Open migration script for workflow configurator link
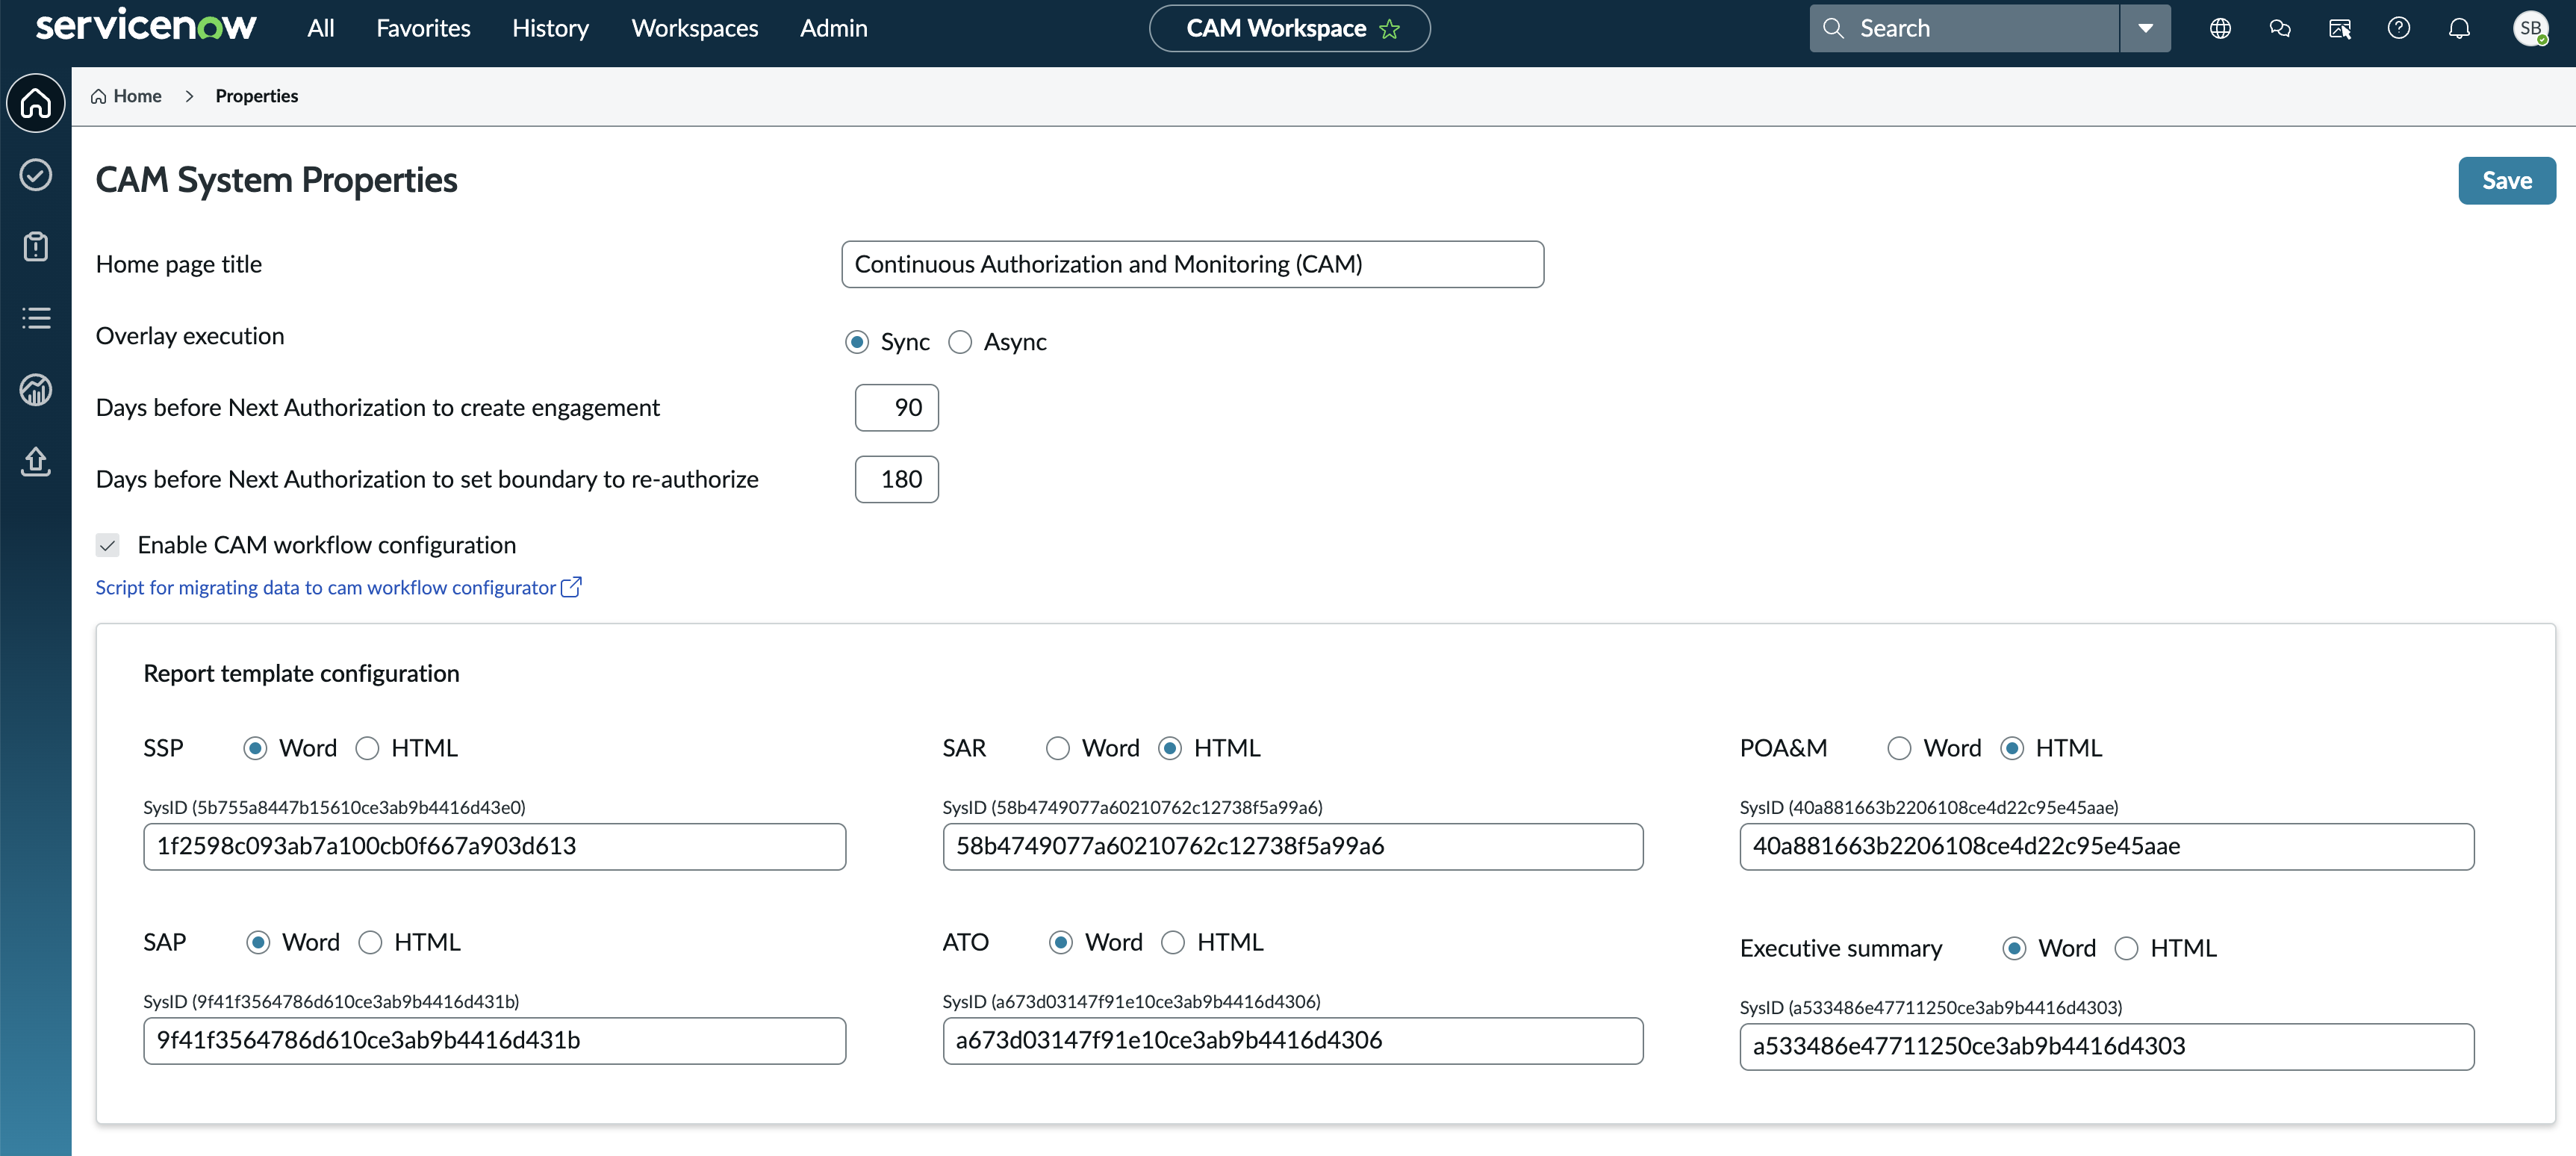Viewport: 2576px width, 1156px height. (x=325, y=587)
